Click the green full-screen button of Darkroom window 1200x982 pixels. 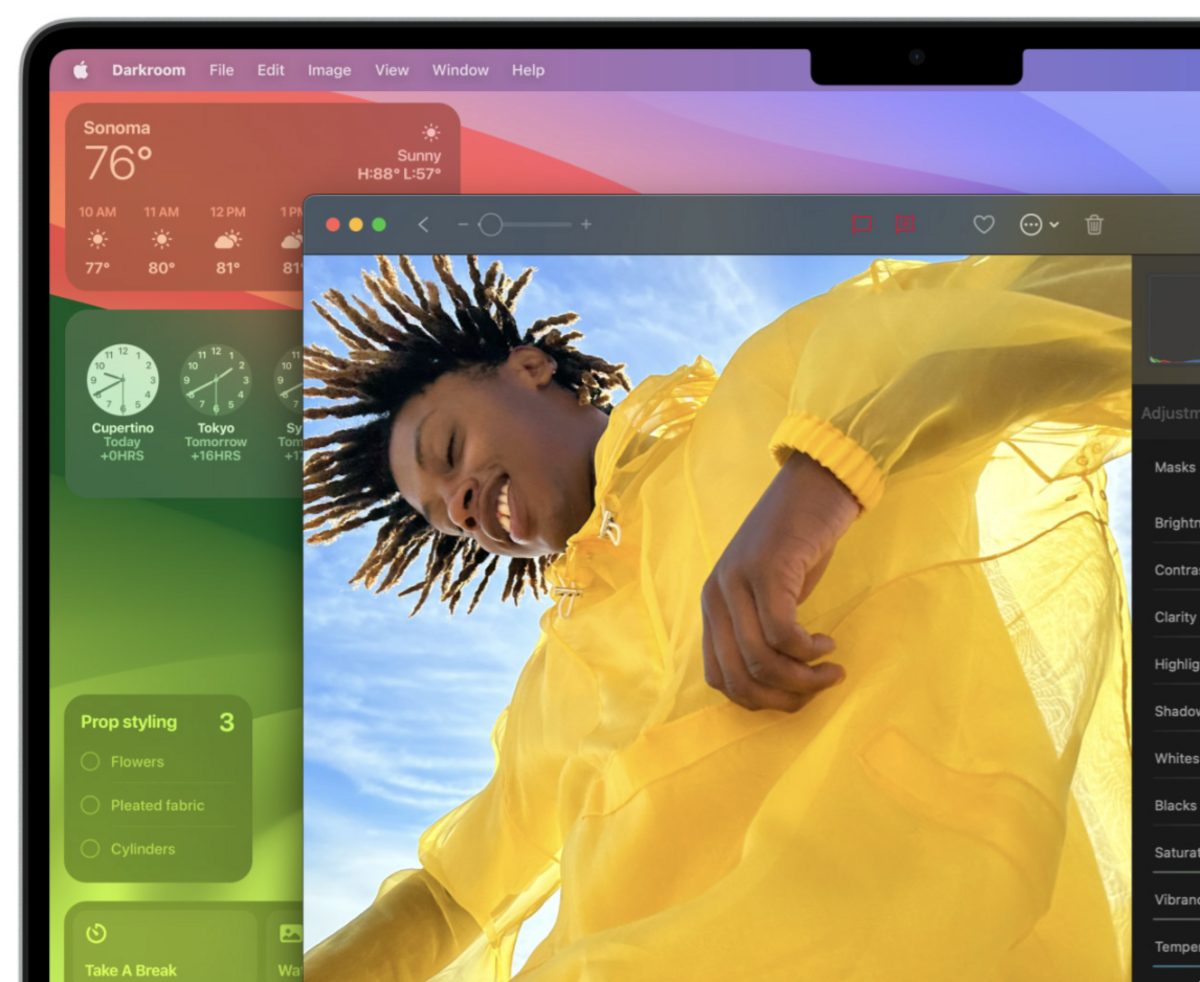click(379, 225)
